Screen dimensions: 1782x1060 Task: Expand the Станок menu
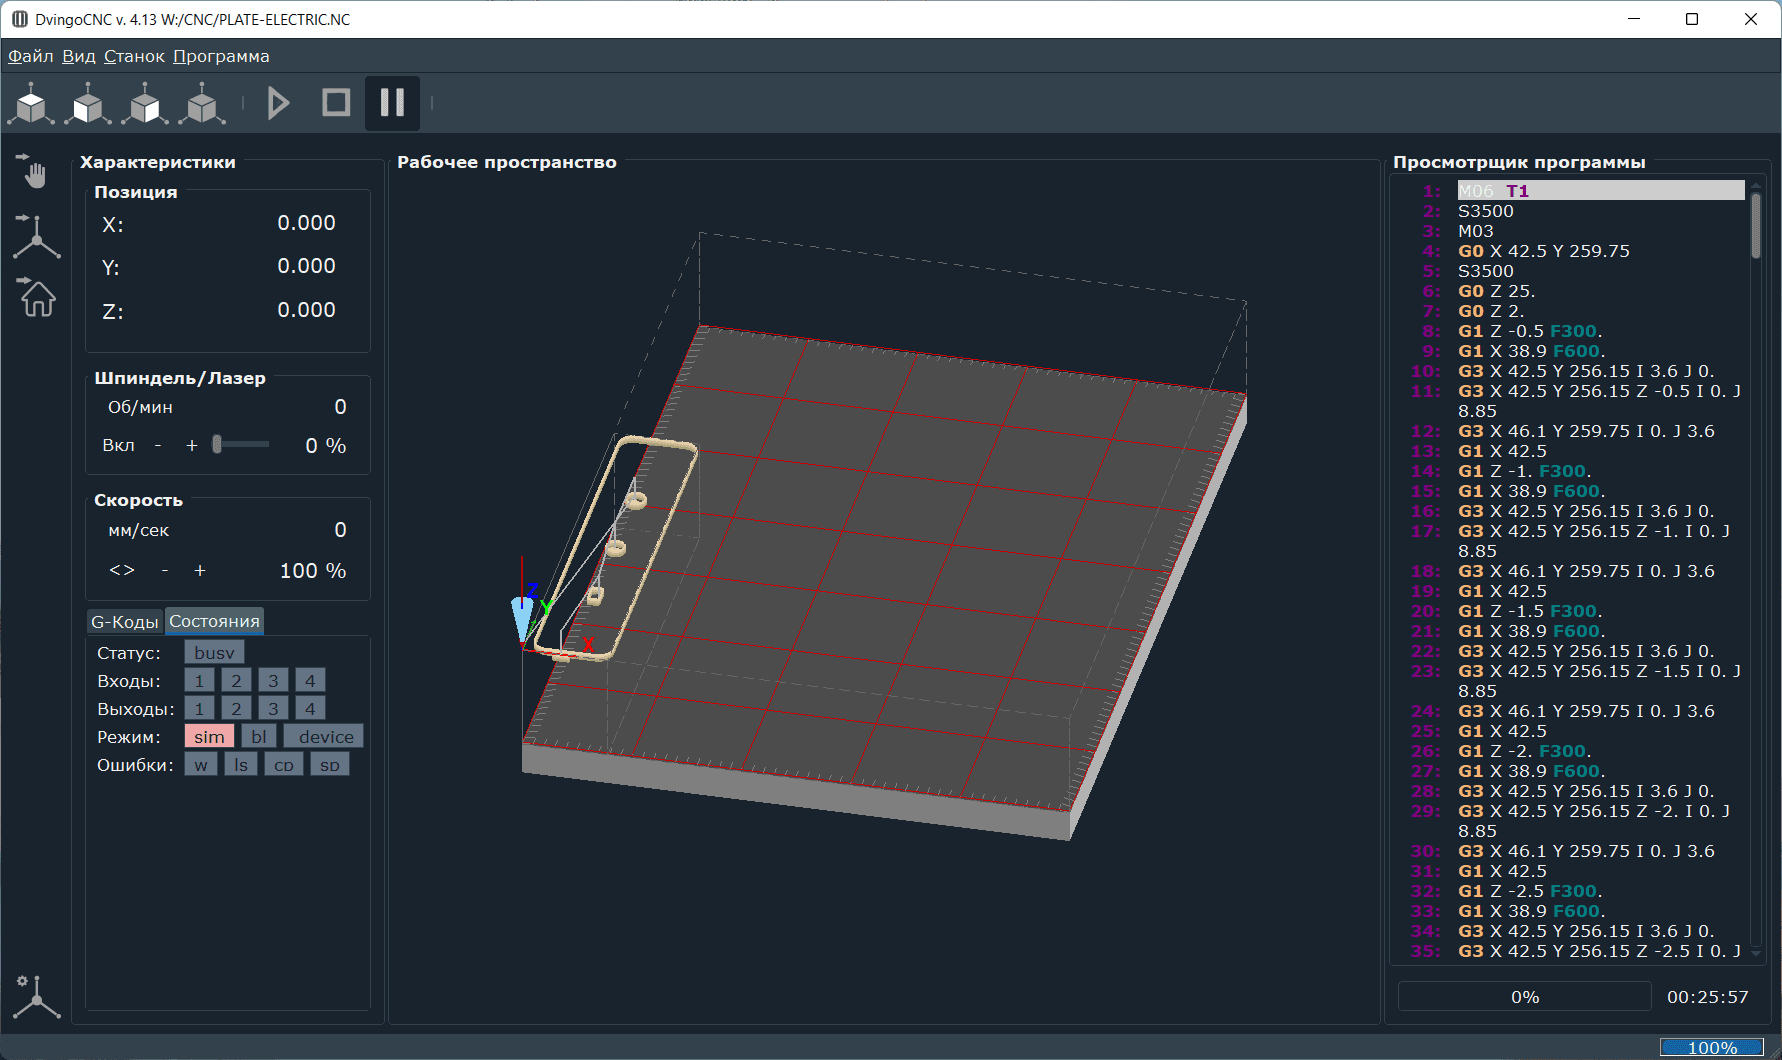point(134,56)
